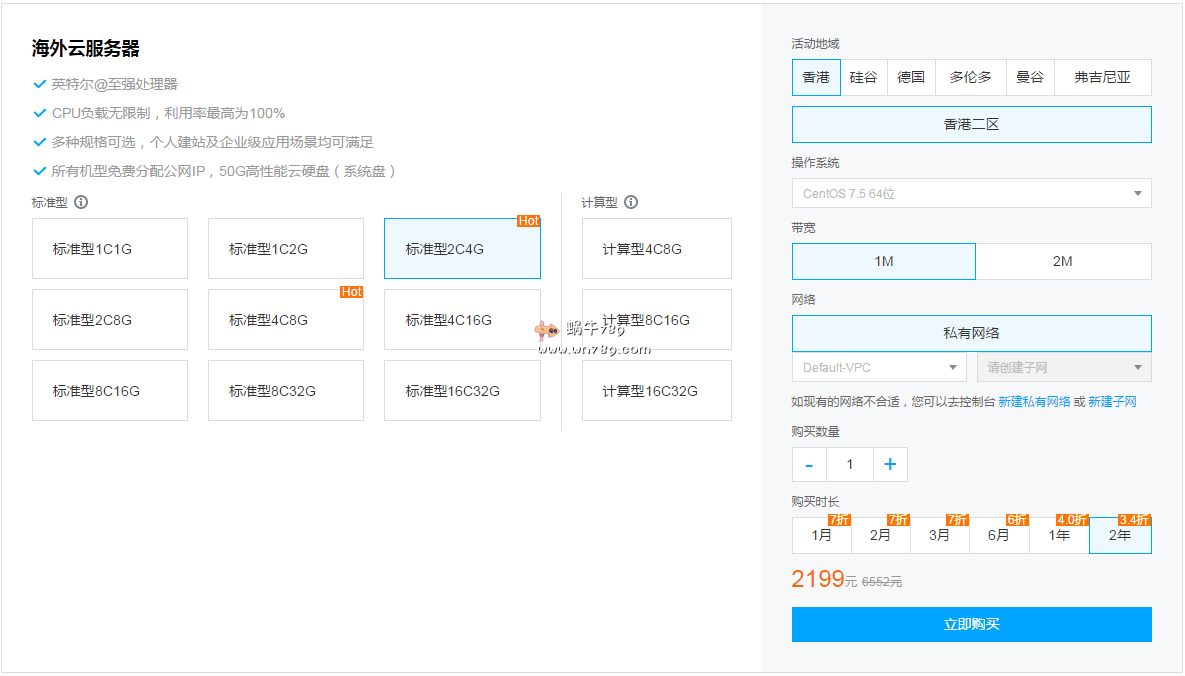Switch region to 硅谷

tap(863, 77)
